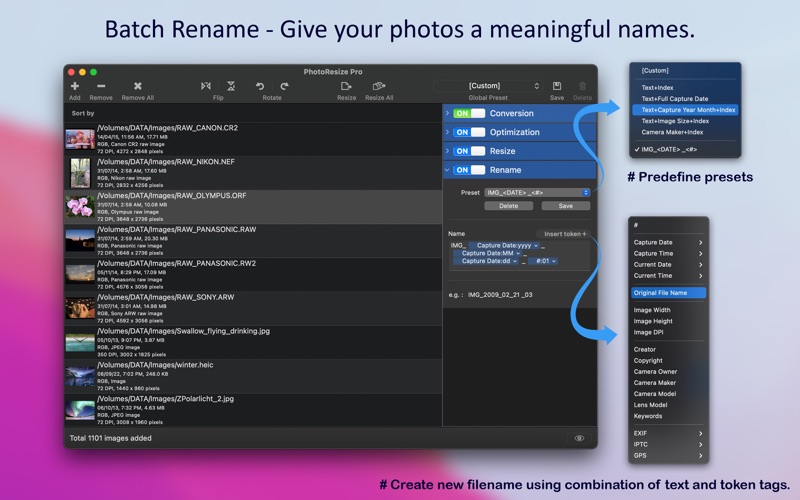Open EXIF submenu in token menu
This screenshot has height=500, width=800.
(x=668, y=433)
